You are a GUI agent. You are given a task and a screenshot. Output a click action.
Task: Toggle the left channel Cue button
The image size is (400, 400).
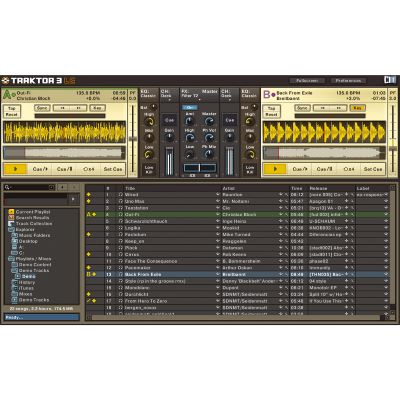(x=169, y=120)
